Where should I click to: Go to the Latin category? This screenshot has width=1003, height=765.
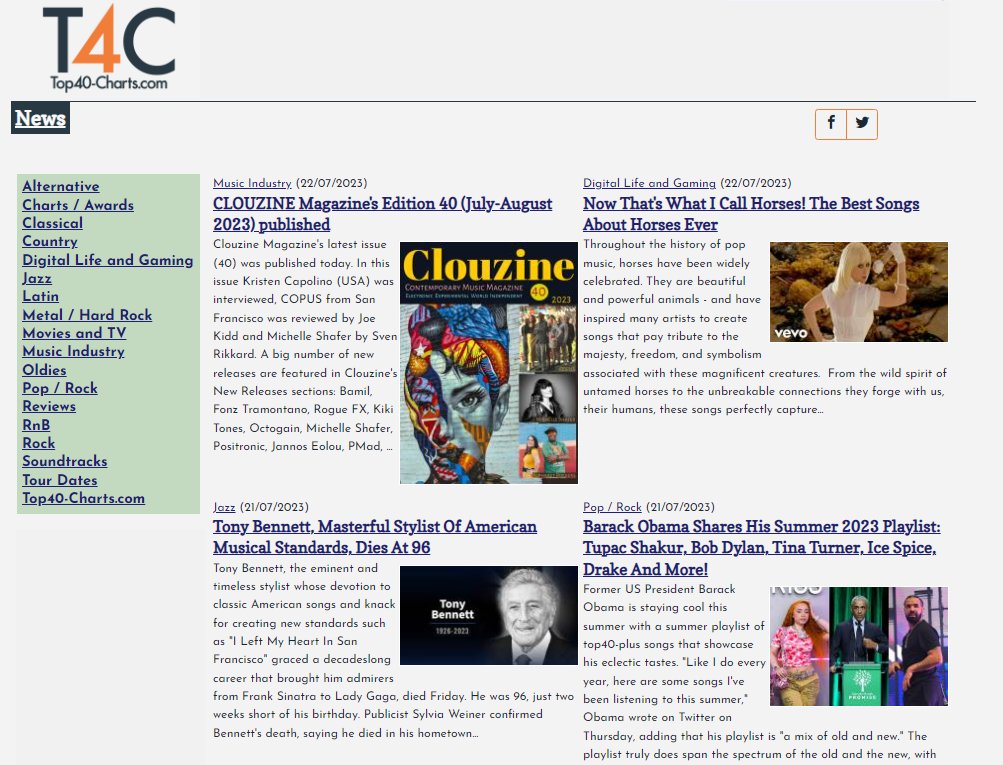pos(40,296)
